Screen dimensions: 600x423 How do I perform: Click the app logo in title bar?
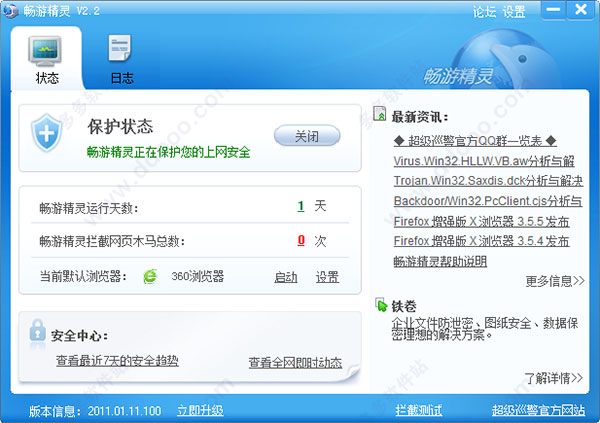10,10
